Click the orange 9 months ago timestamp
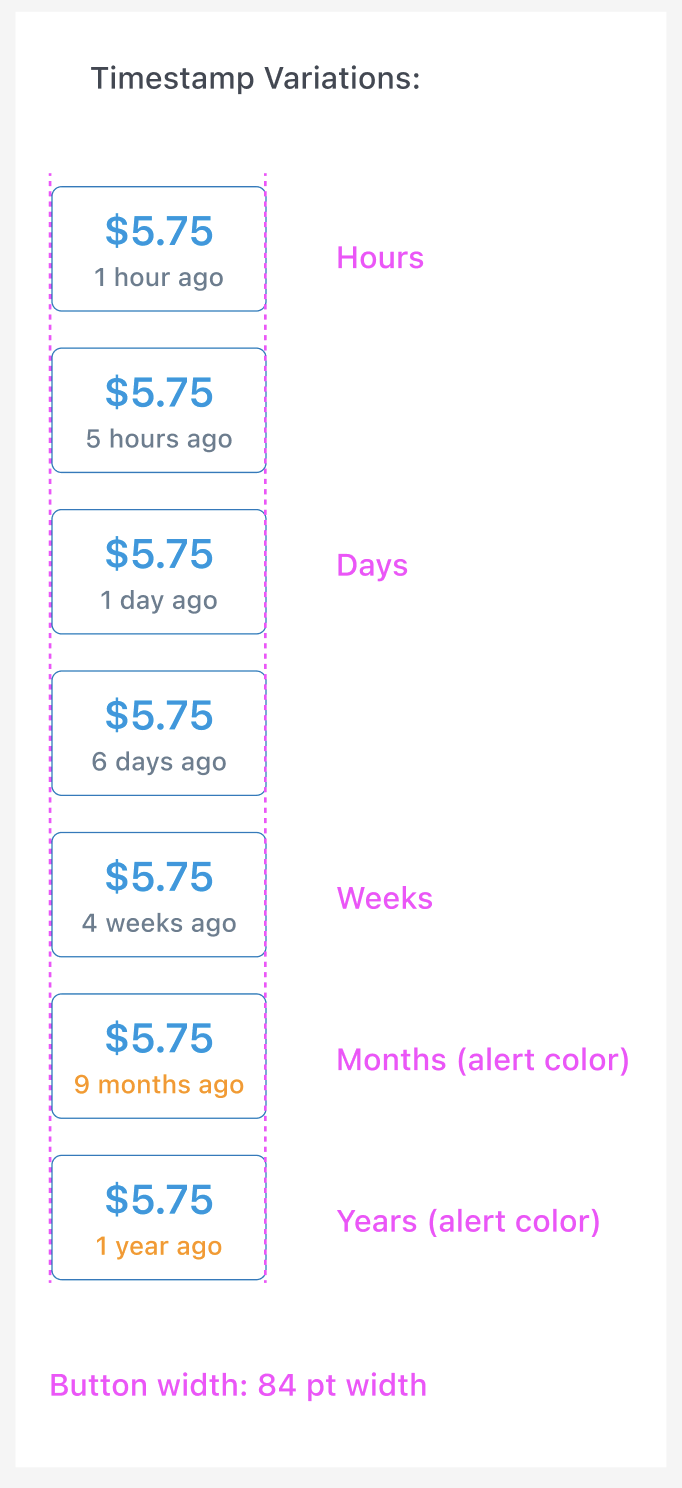This screenshot has width=682, height=1488. 159,1085
